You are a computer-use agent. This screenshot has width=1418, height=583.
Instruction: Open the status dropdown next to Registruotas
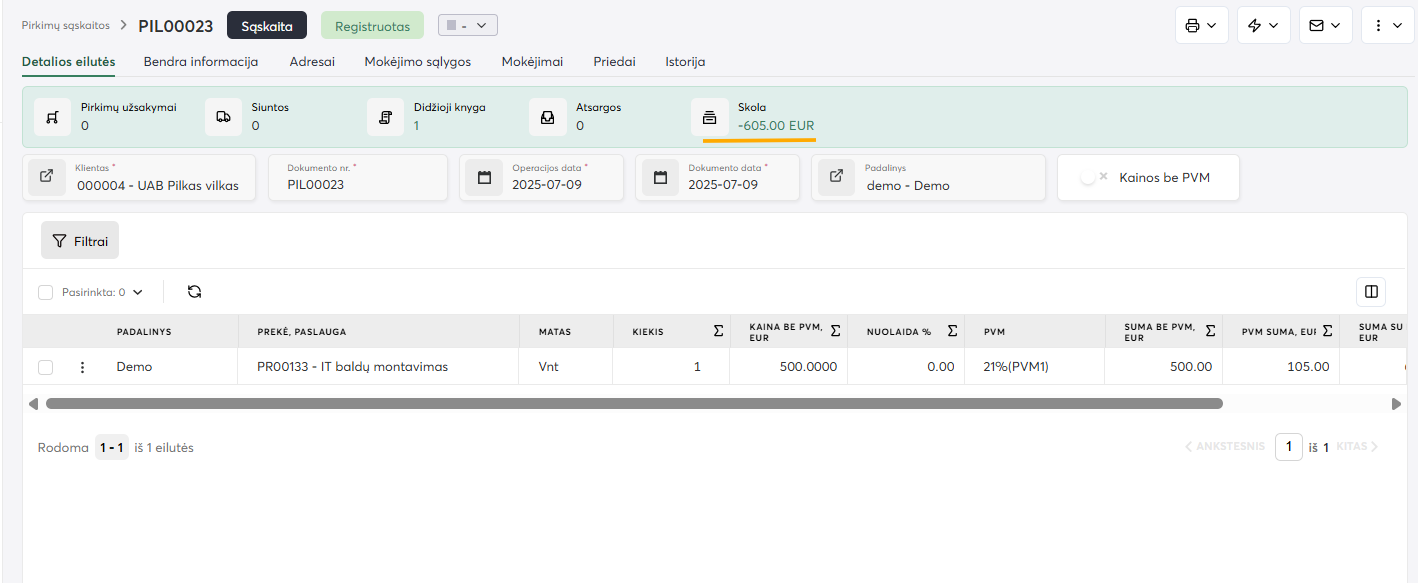pyautogui.click(x=467, y=25)
